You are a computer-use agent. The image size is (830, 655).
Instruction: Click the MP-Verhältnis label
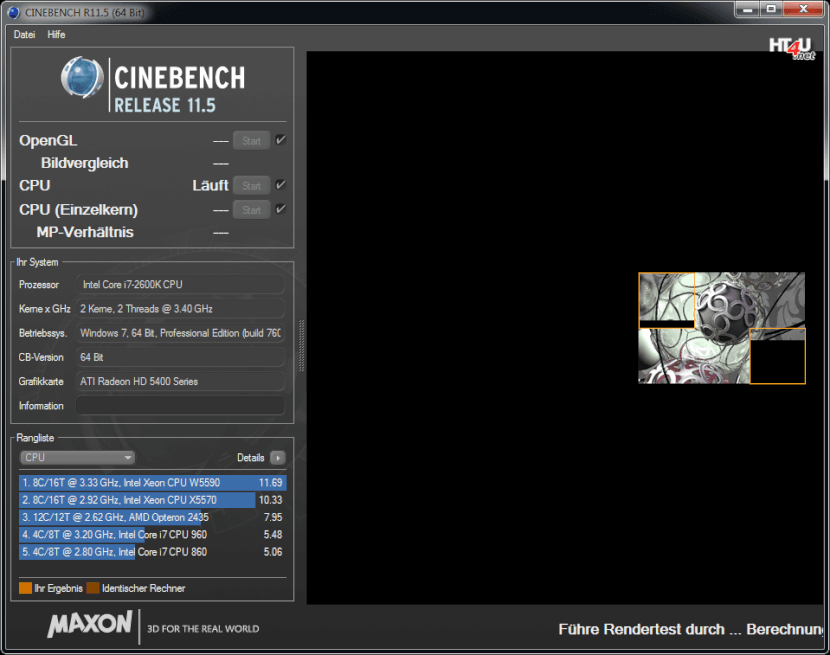[x=85, y=232]
